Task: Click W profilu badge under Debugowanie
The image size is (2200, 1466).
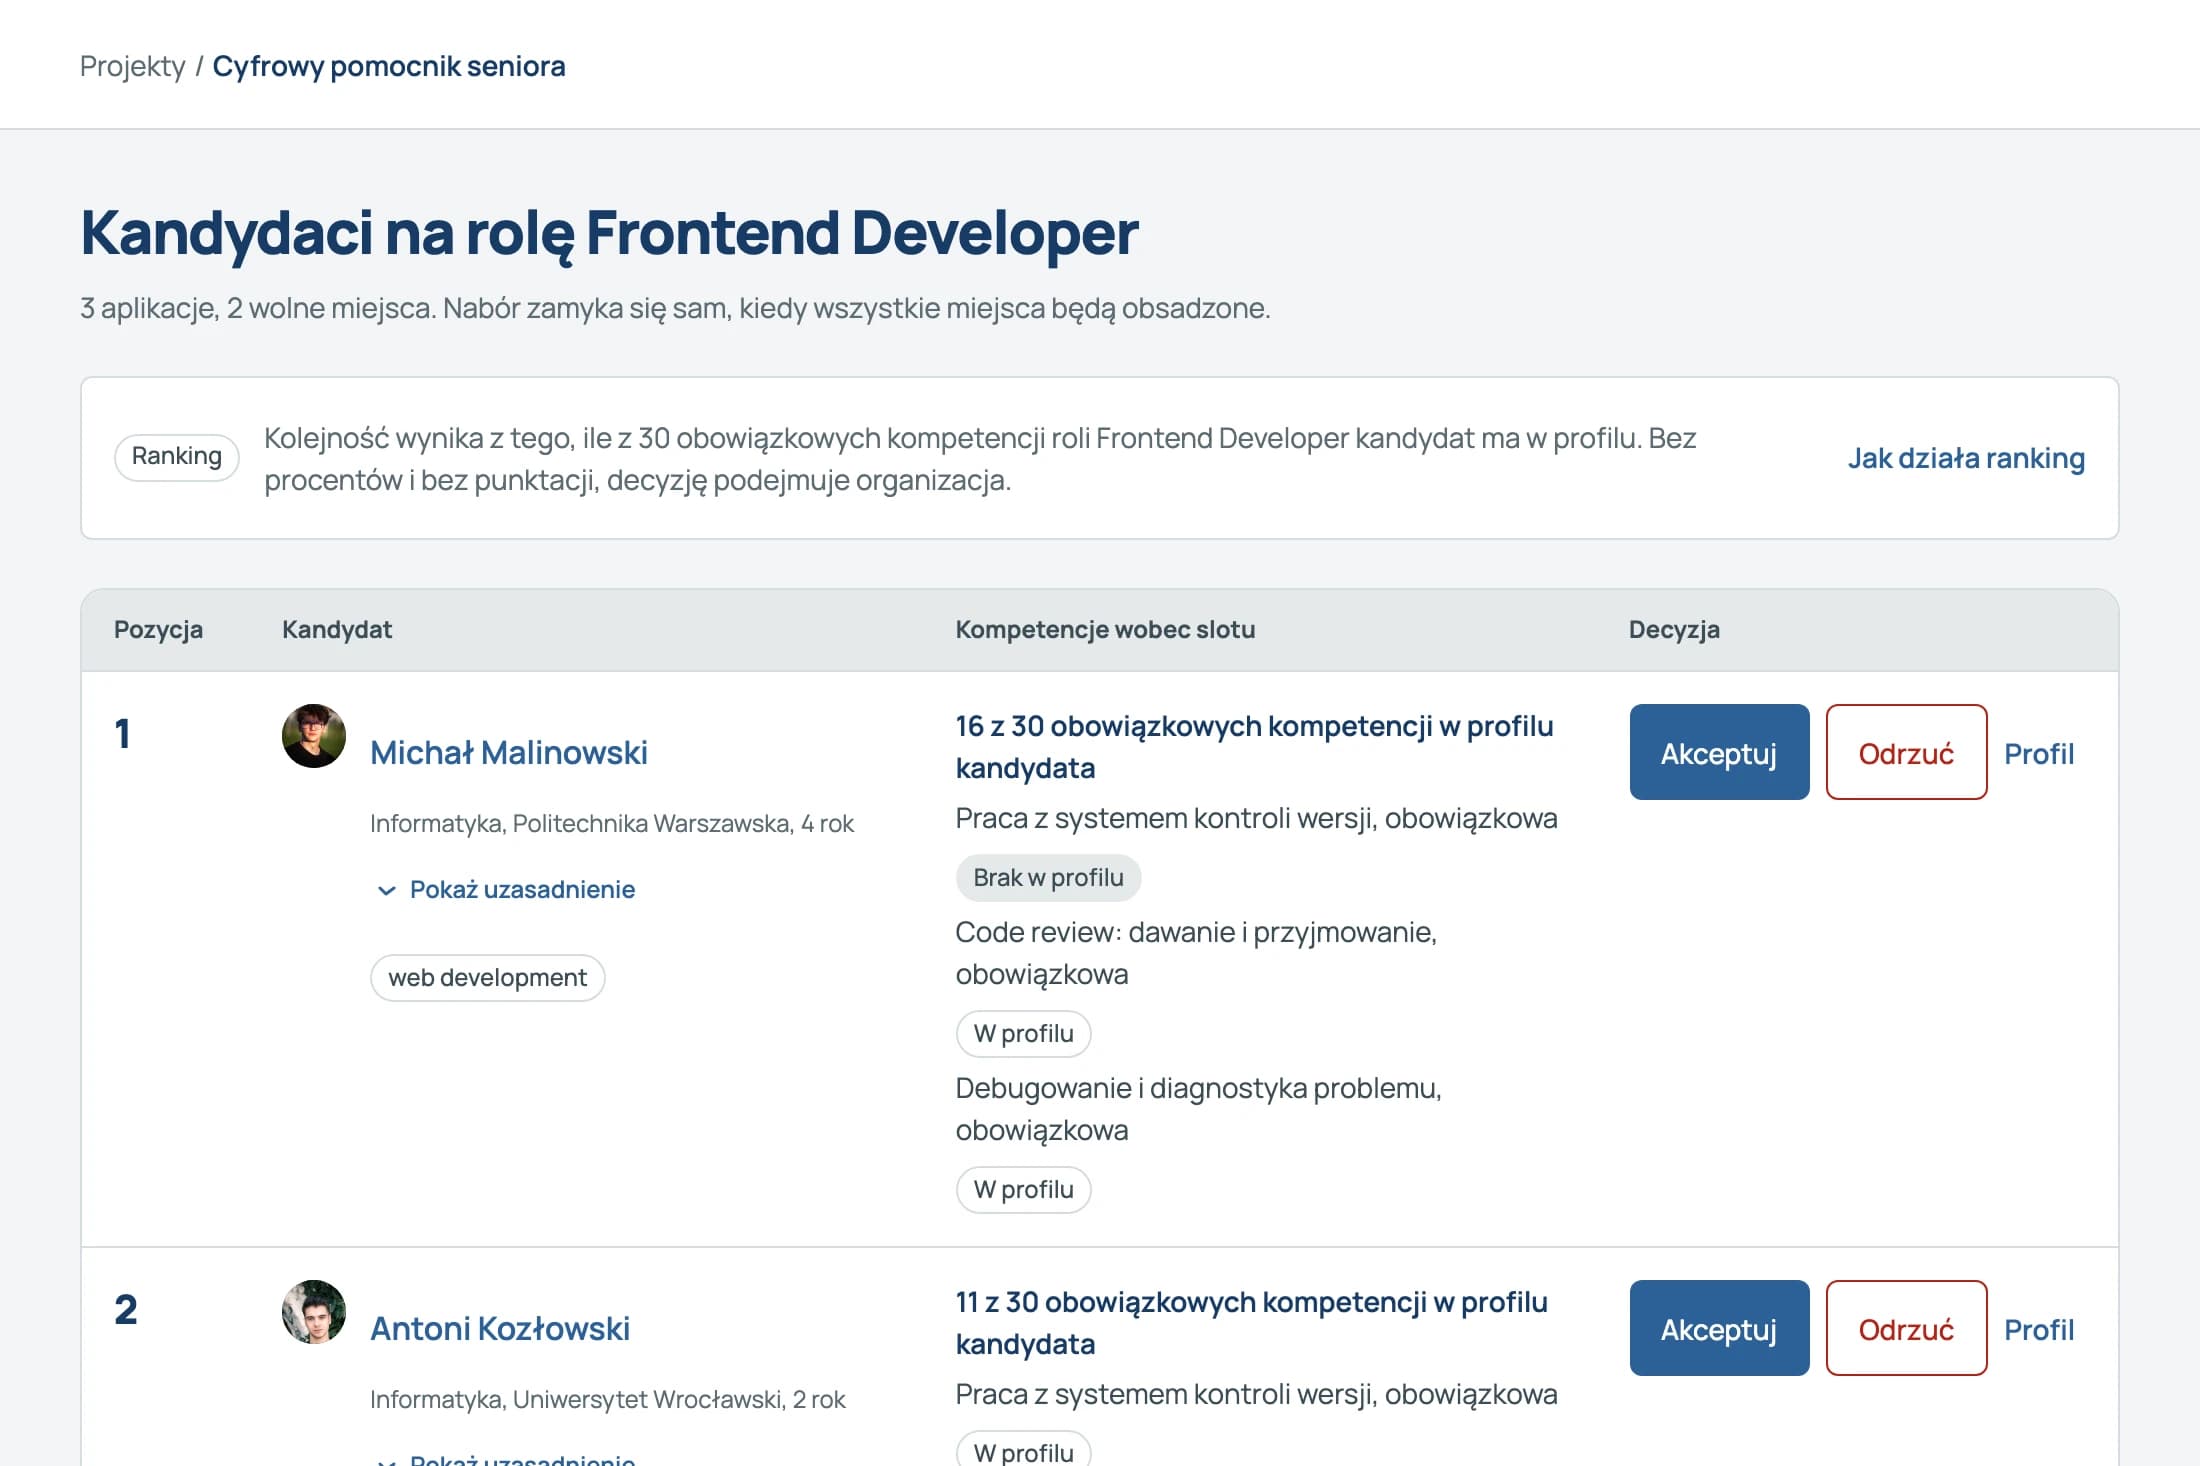Action: pos(1023,1189)
